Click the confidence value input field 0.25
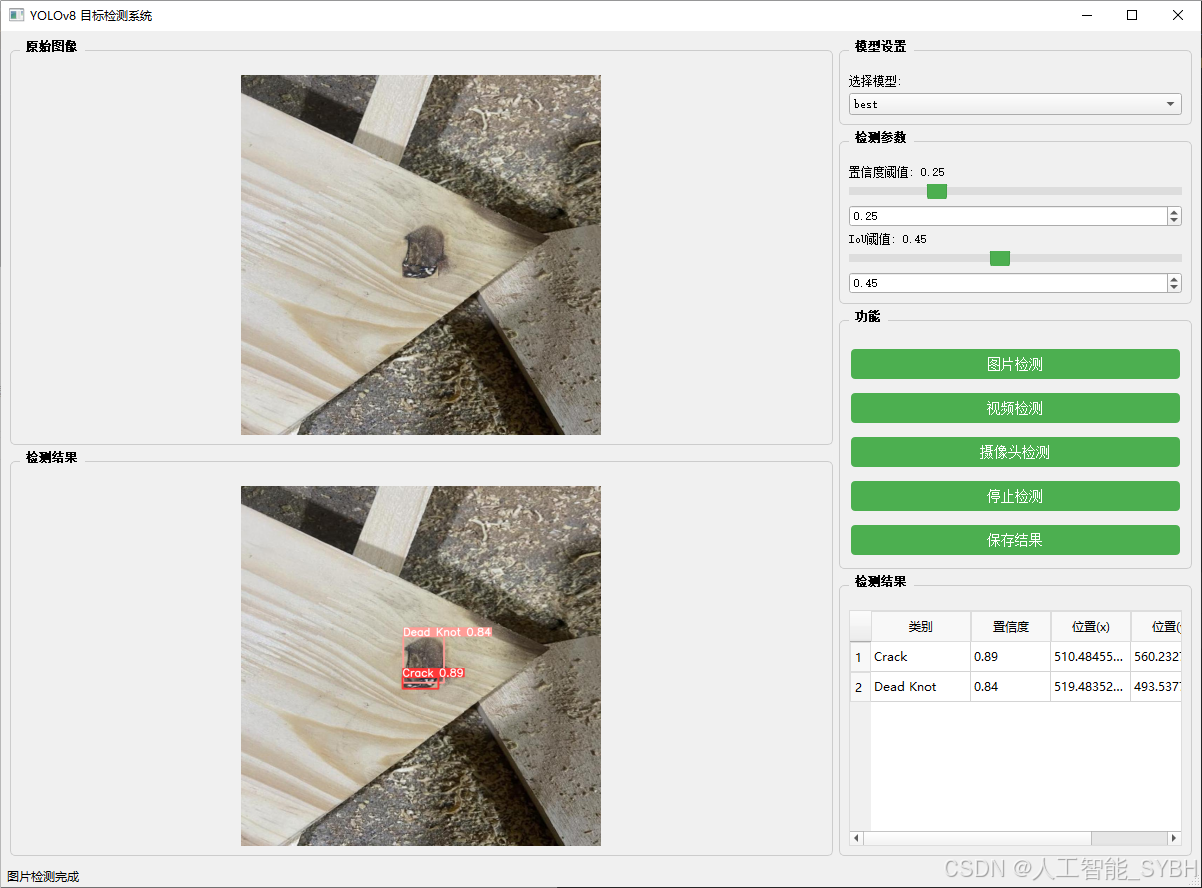Image resolution: width=1202 pixels, height=888 pixels. [x=1007, y=216]
